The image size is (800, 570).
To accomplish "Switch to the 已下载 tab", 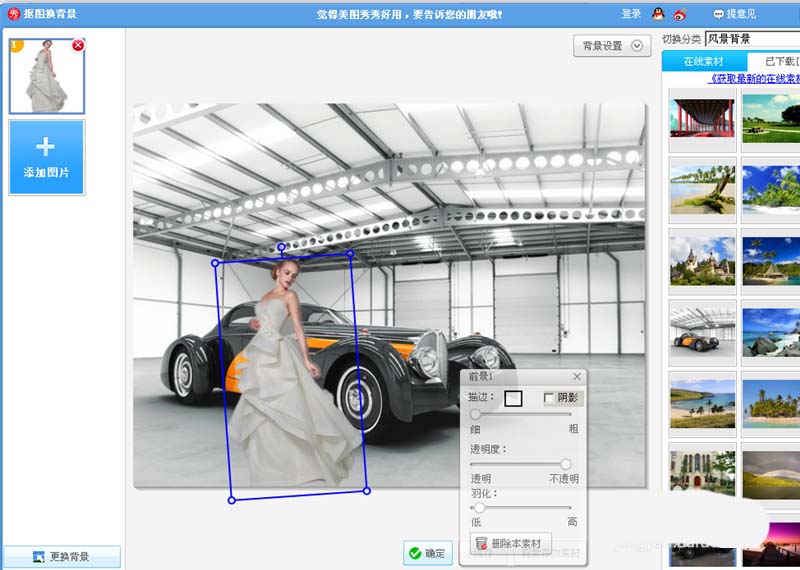I will click(x=774, y=62).
